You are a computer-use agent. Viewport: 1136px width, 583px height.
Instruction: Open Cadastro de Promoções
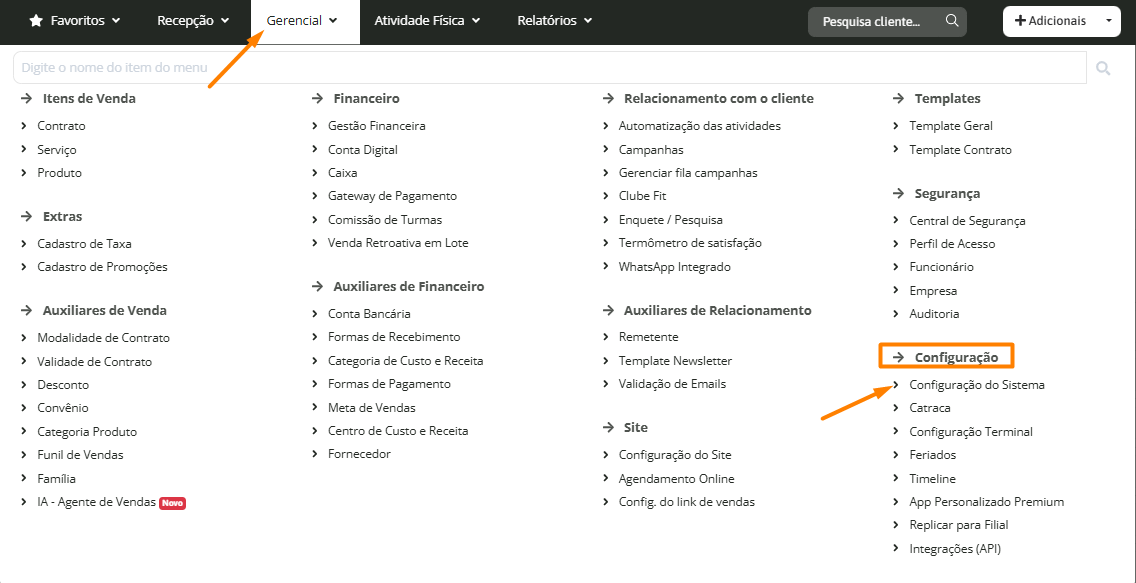pos(102,267)
